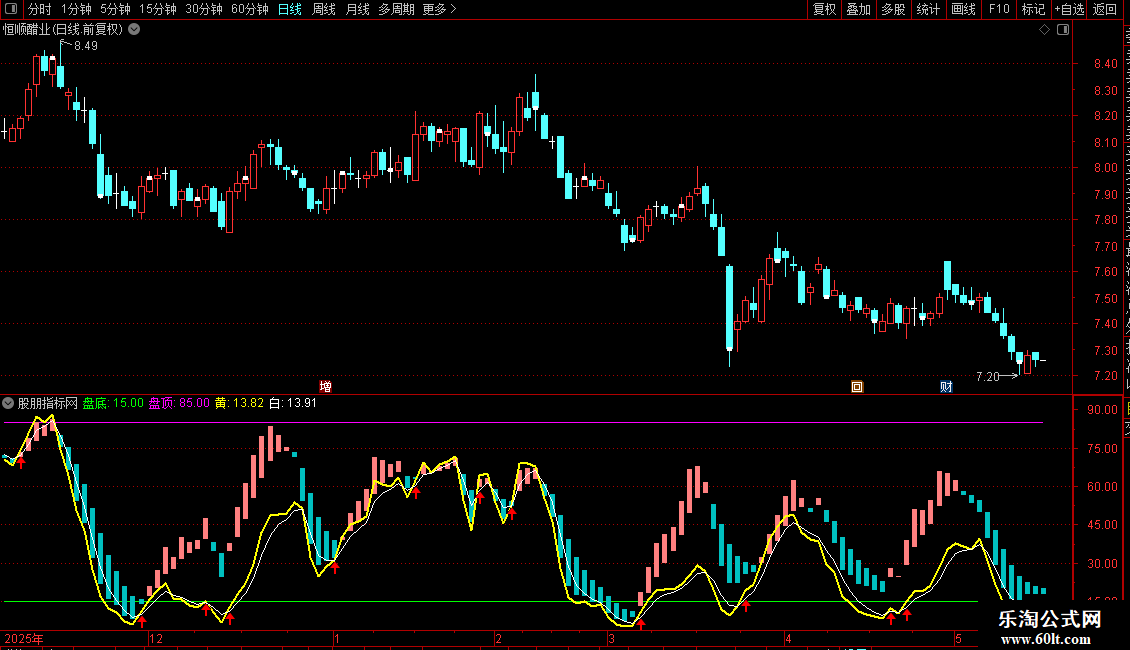Select the 月线 monthly chart tab
The image size is (1130, 650).
click(357, 9)
